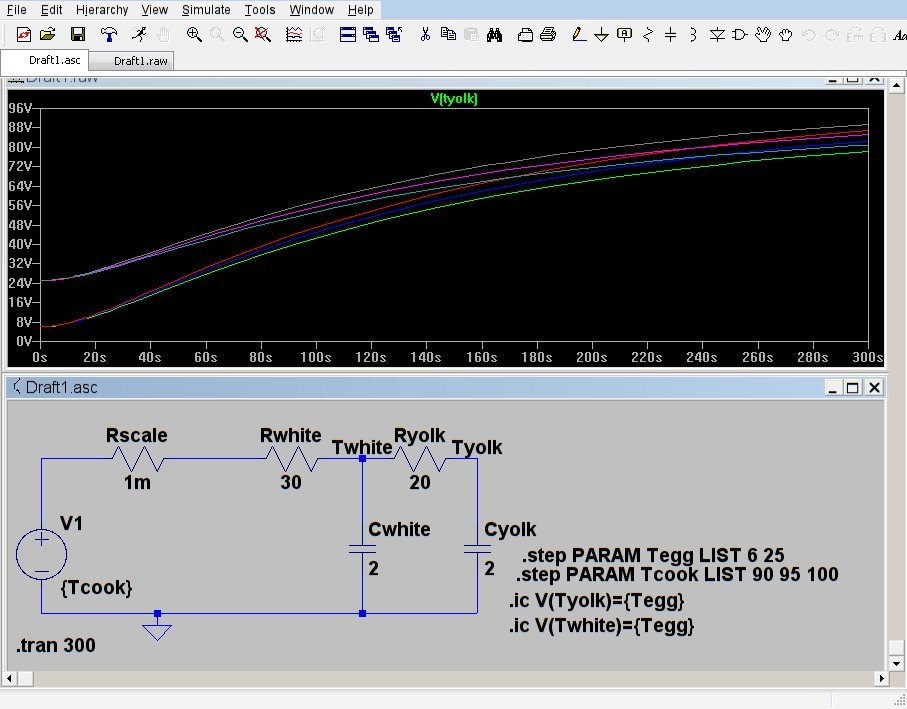The width and height of the screenshot is (907, 709).
Task: Pick the resistor component tool
Action: point(648,34)
